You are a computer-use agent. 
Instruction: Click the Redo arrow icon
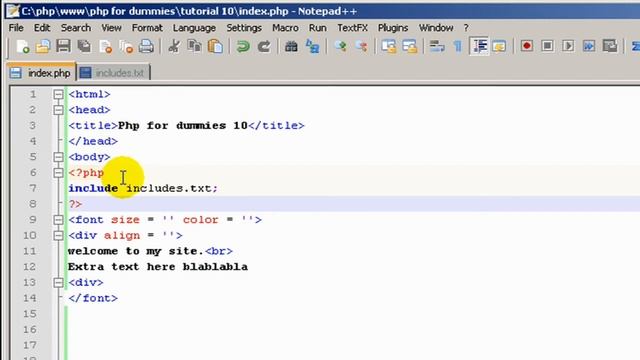pyautogui.click(x=264, y=47)
